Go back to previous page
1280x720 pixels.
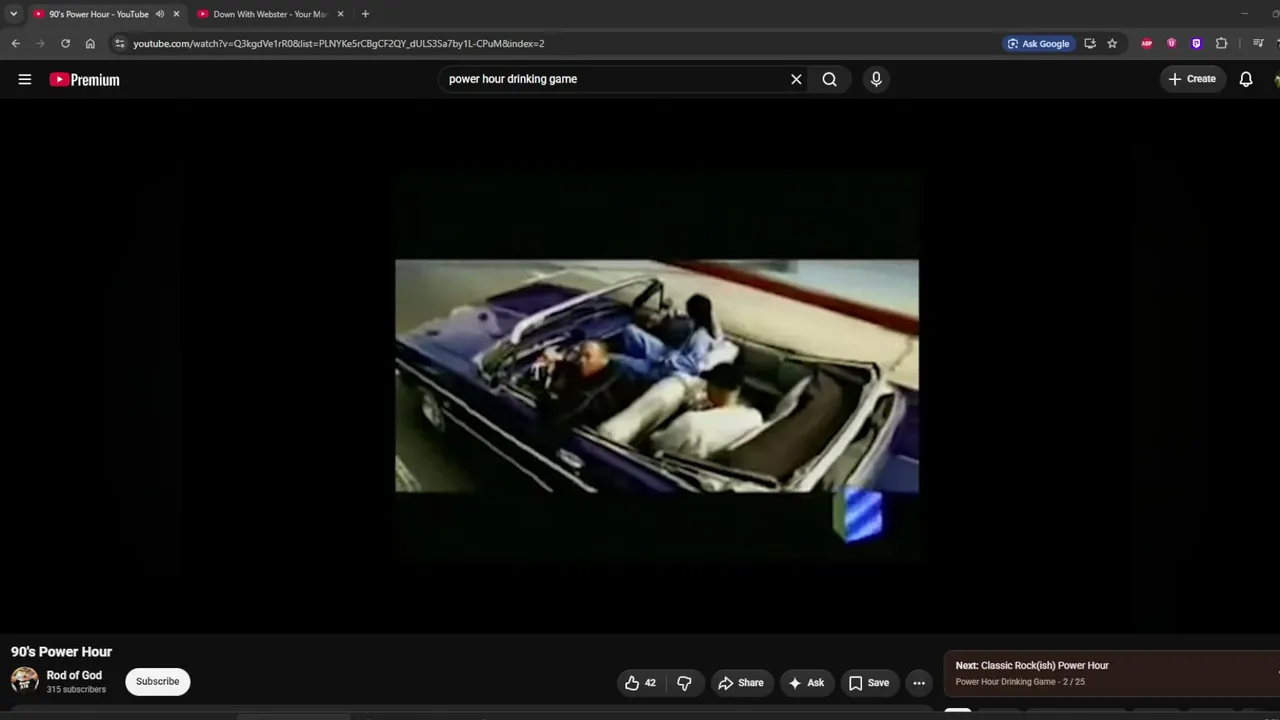click(16, 44)
